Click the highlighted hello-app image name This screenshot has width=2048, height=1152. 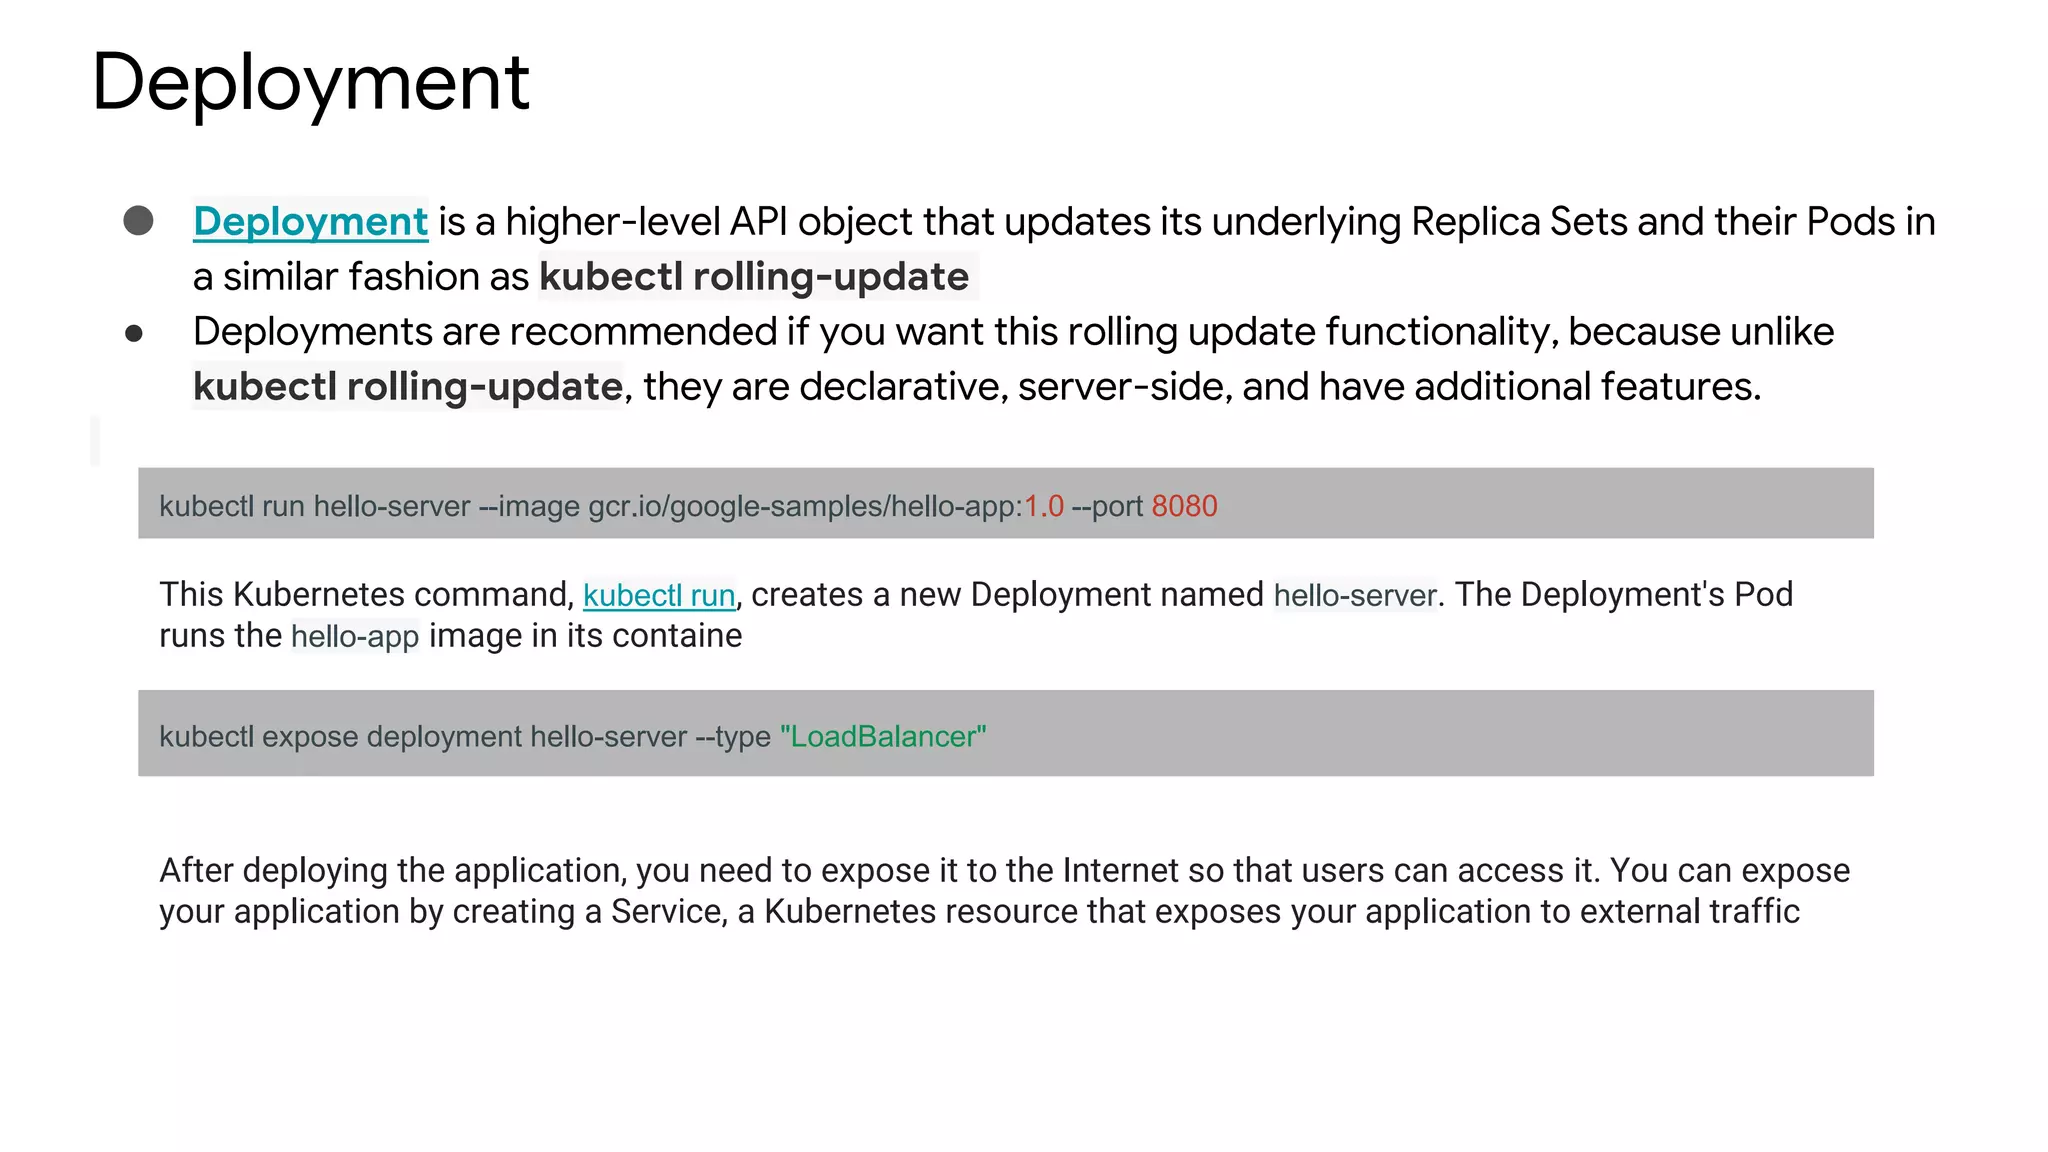point(354,636)
